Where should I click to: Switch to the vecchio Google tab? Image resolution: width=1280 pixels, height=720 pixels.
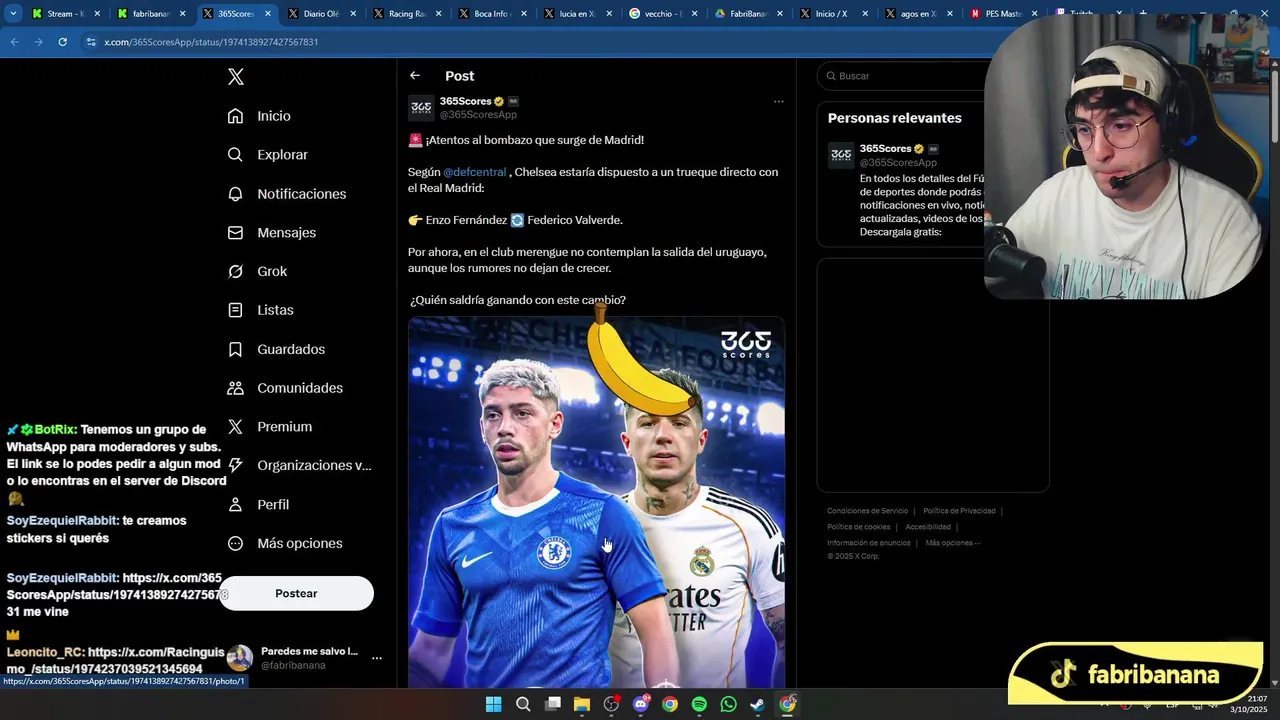click(662, 14)
